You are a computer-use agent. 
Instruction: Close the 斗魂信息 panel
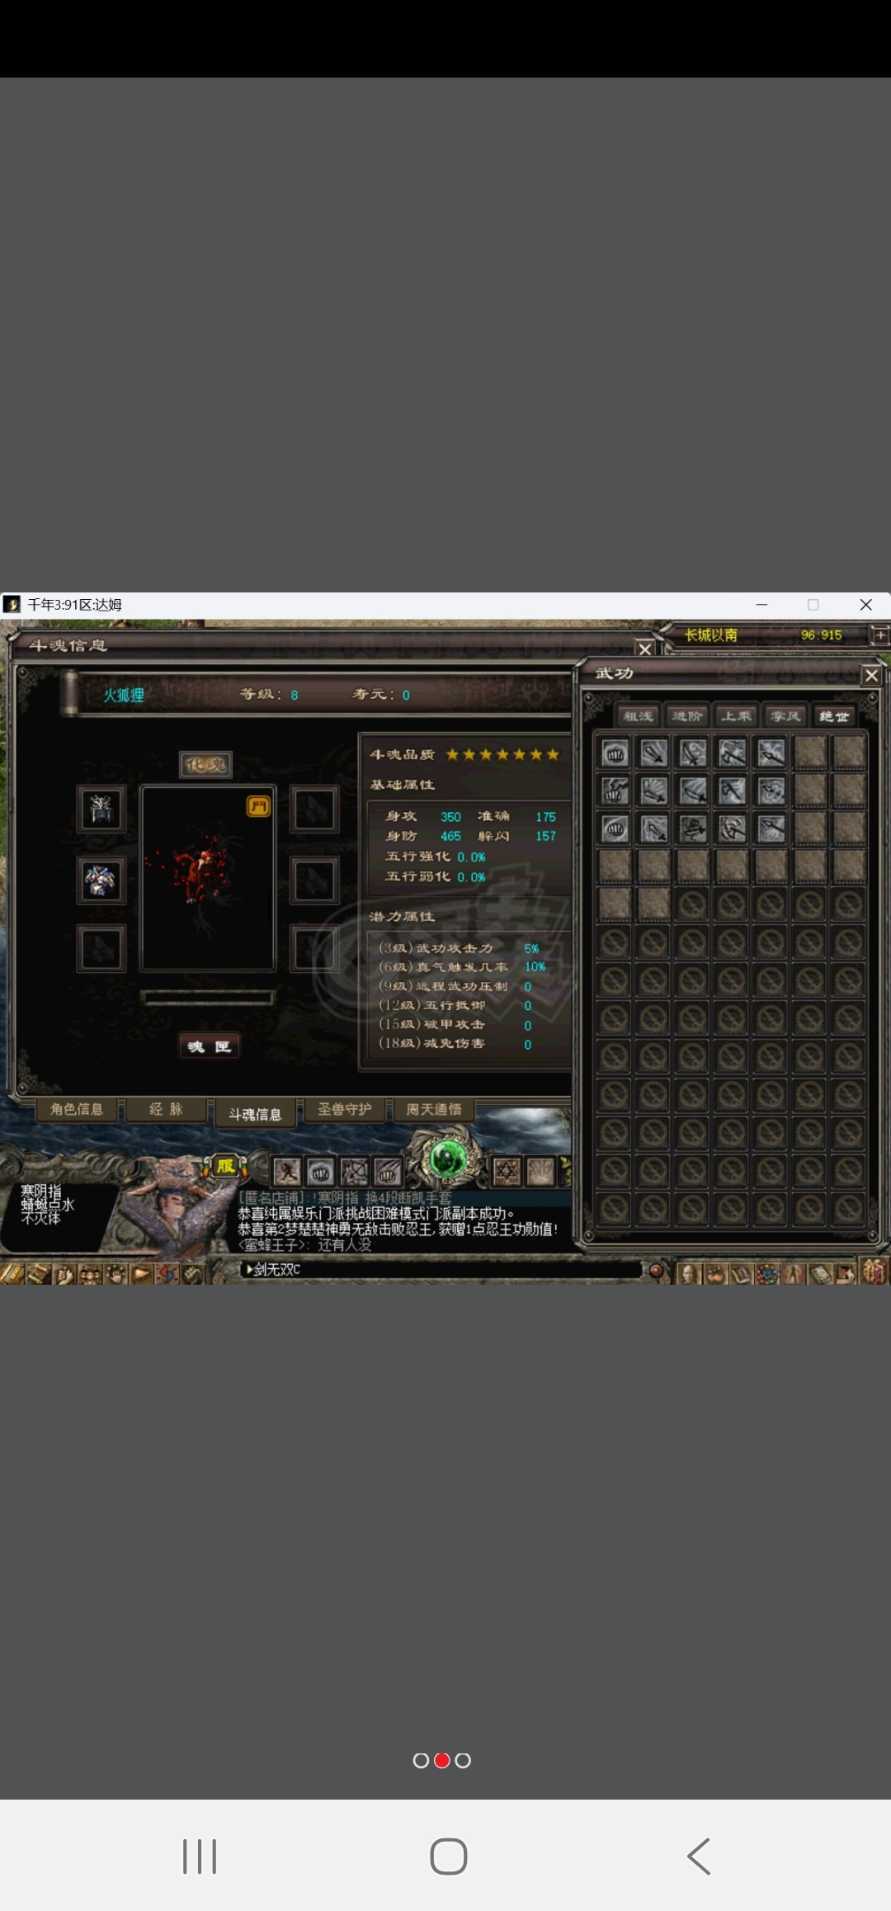click(x=645, y=648)
